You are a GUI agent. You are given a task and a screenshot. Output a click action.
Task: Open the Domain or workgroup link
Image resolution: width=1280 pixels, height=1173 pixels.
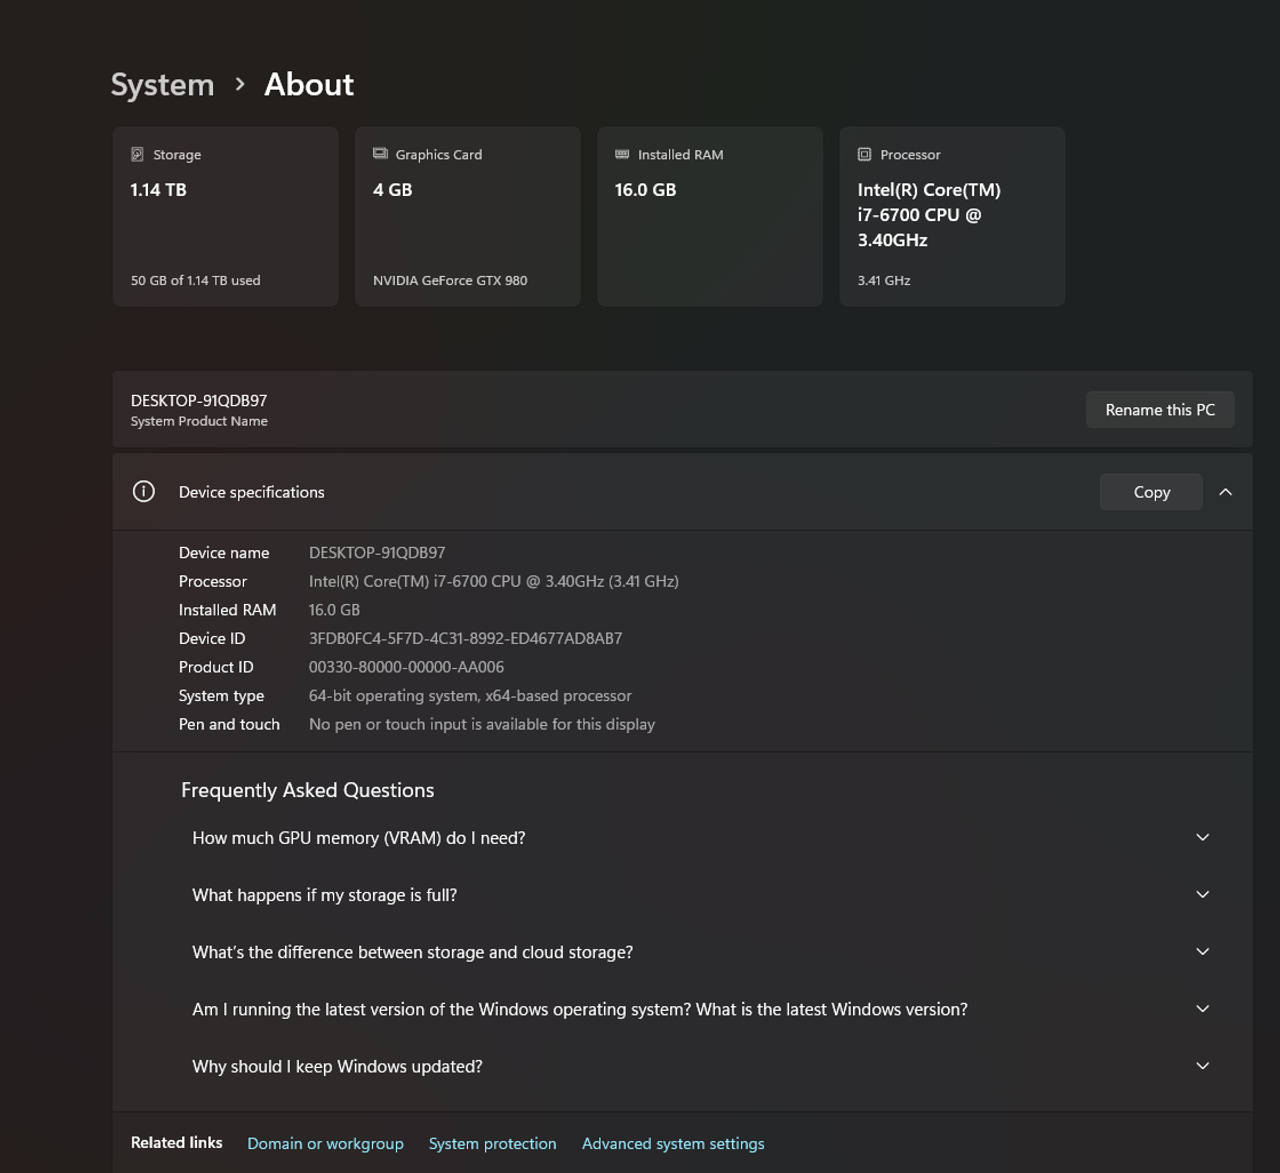click(x=325, y=1144)
